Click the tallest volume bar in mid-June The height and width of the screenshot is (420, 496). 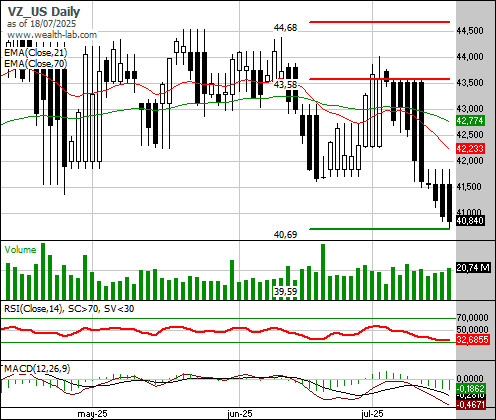(323, 272)
